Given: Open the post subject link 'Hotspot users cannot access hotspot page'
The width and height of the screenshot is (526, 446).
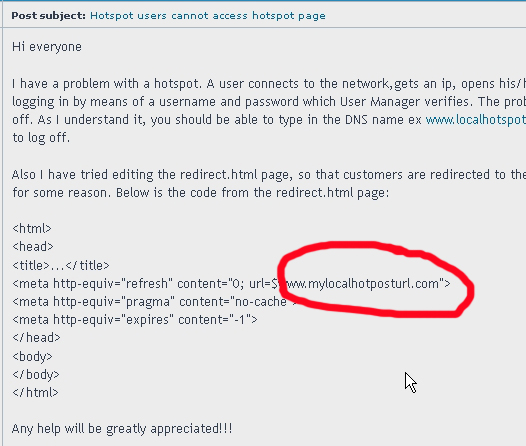Looking at the screenshot, I should tap(208, 16).
